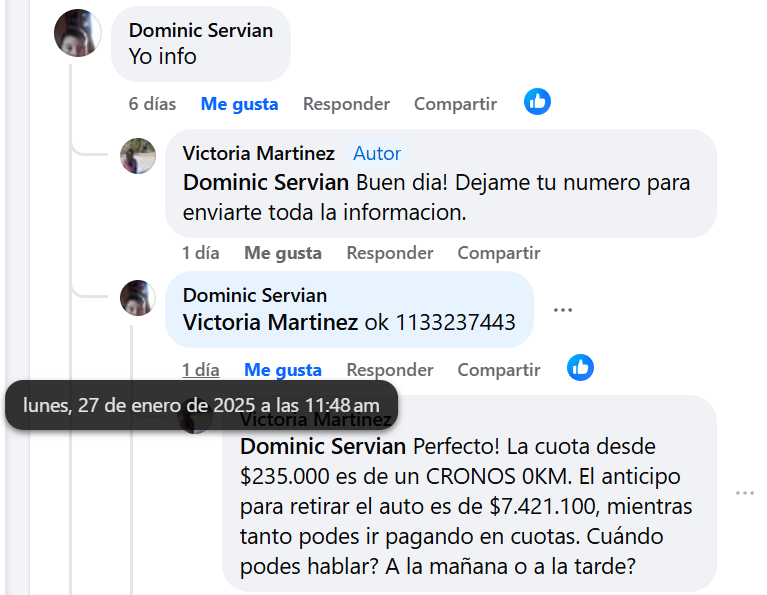This screenshot has height=595, width=767.
Task: Click Dominic Servian's avatar on the phone number reply
Action: tap(138, 298)
